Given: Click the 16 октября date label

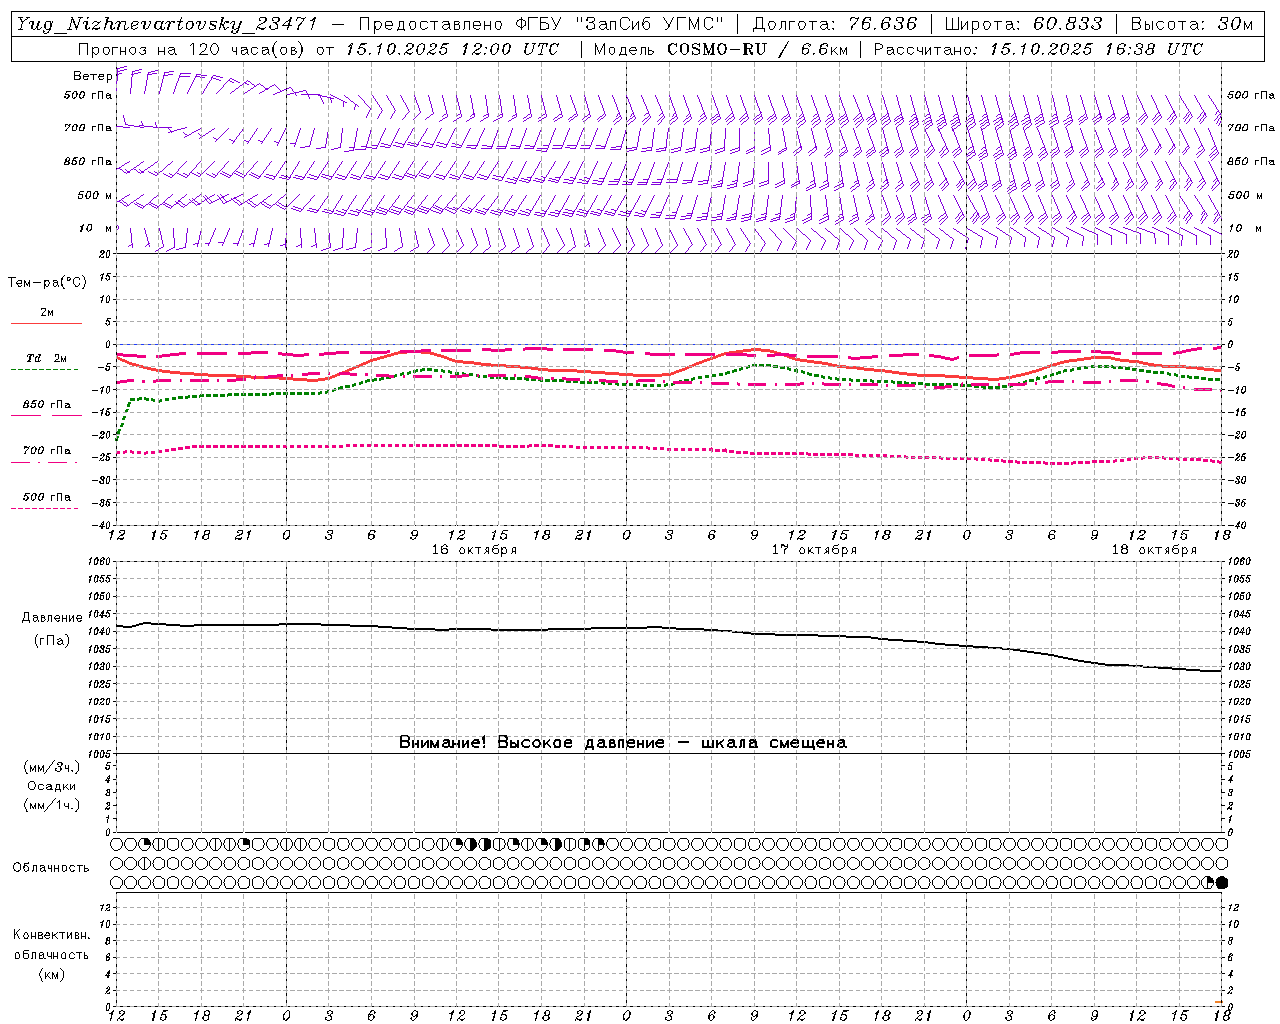Looking at the screenshot, I should [474, 550].
